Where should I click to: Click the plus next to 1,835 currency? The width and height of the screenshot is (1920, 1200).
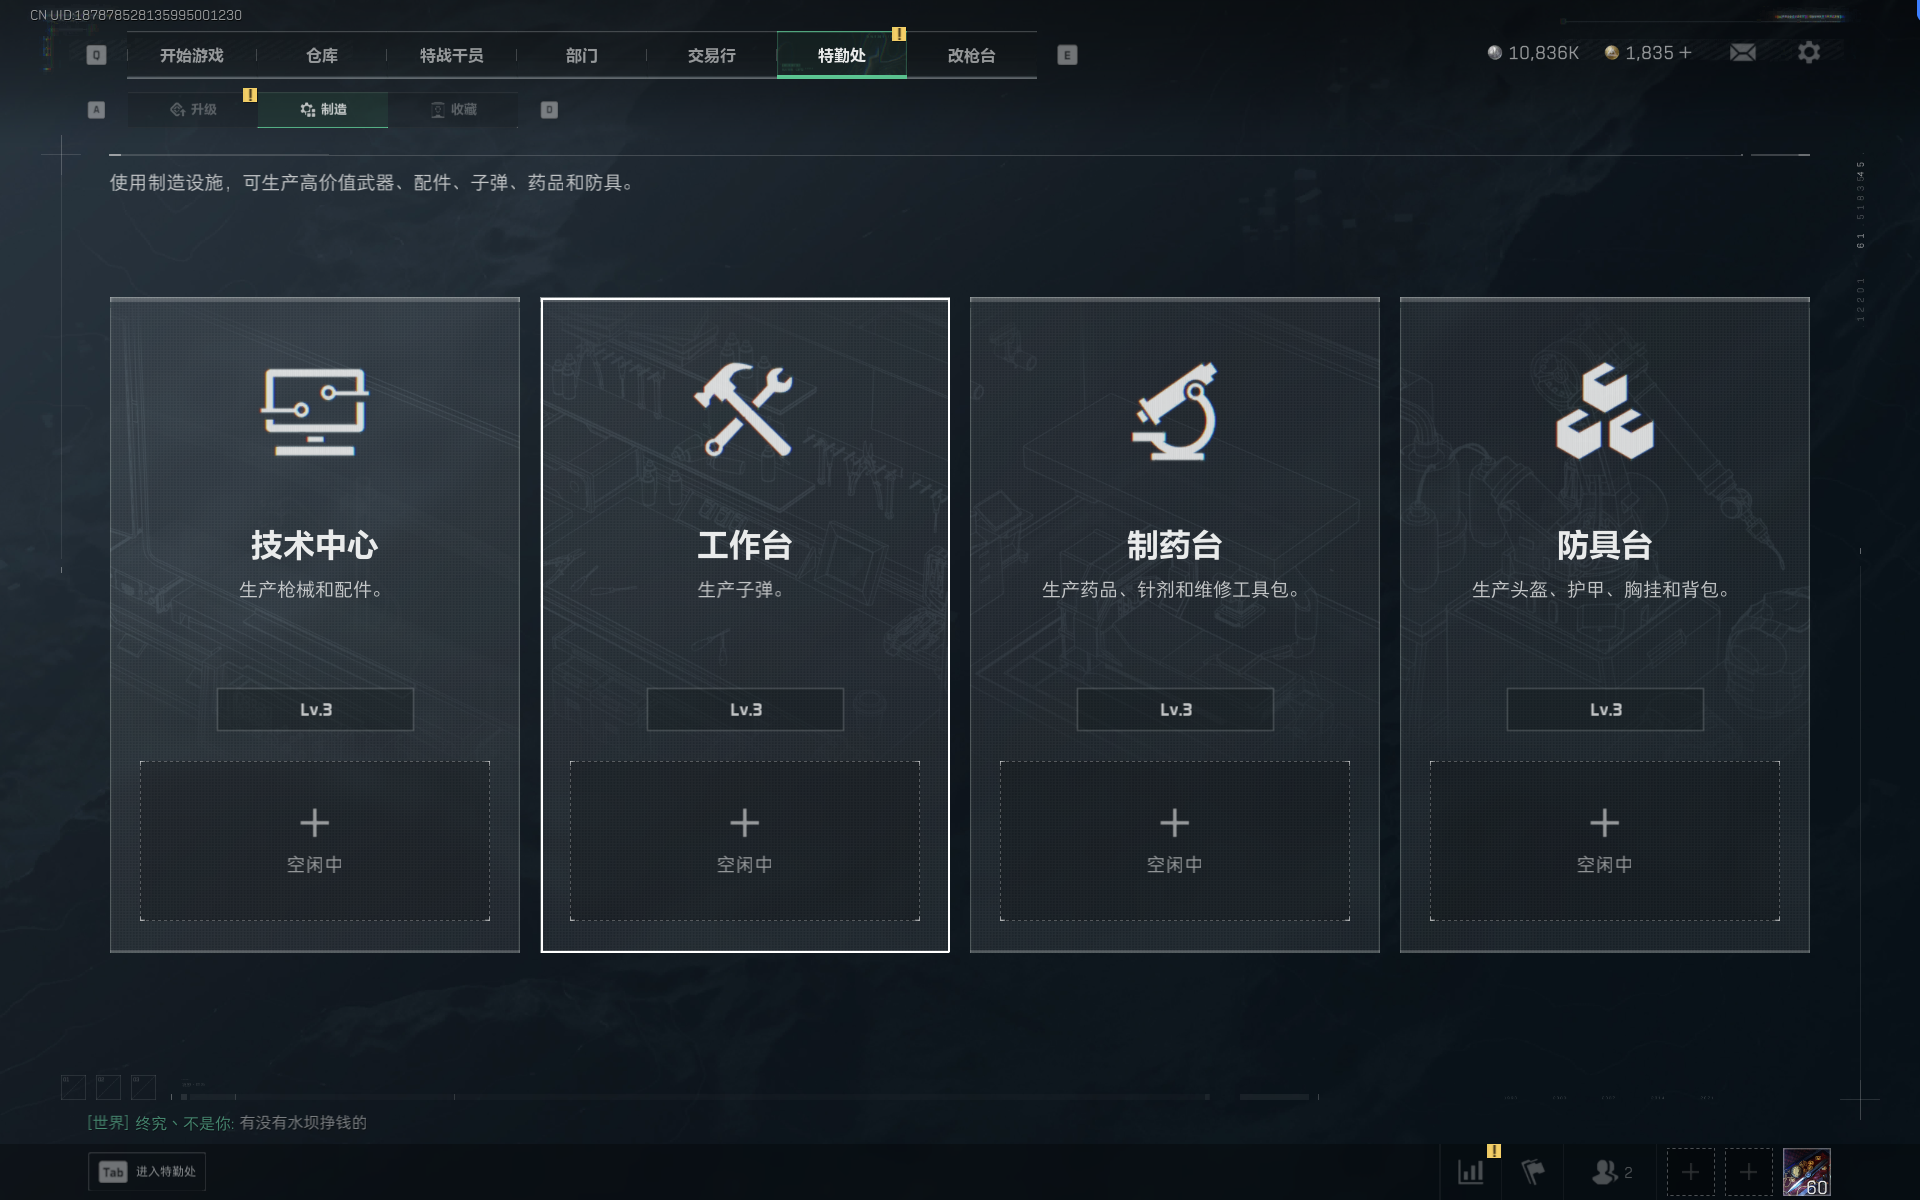1685,52
